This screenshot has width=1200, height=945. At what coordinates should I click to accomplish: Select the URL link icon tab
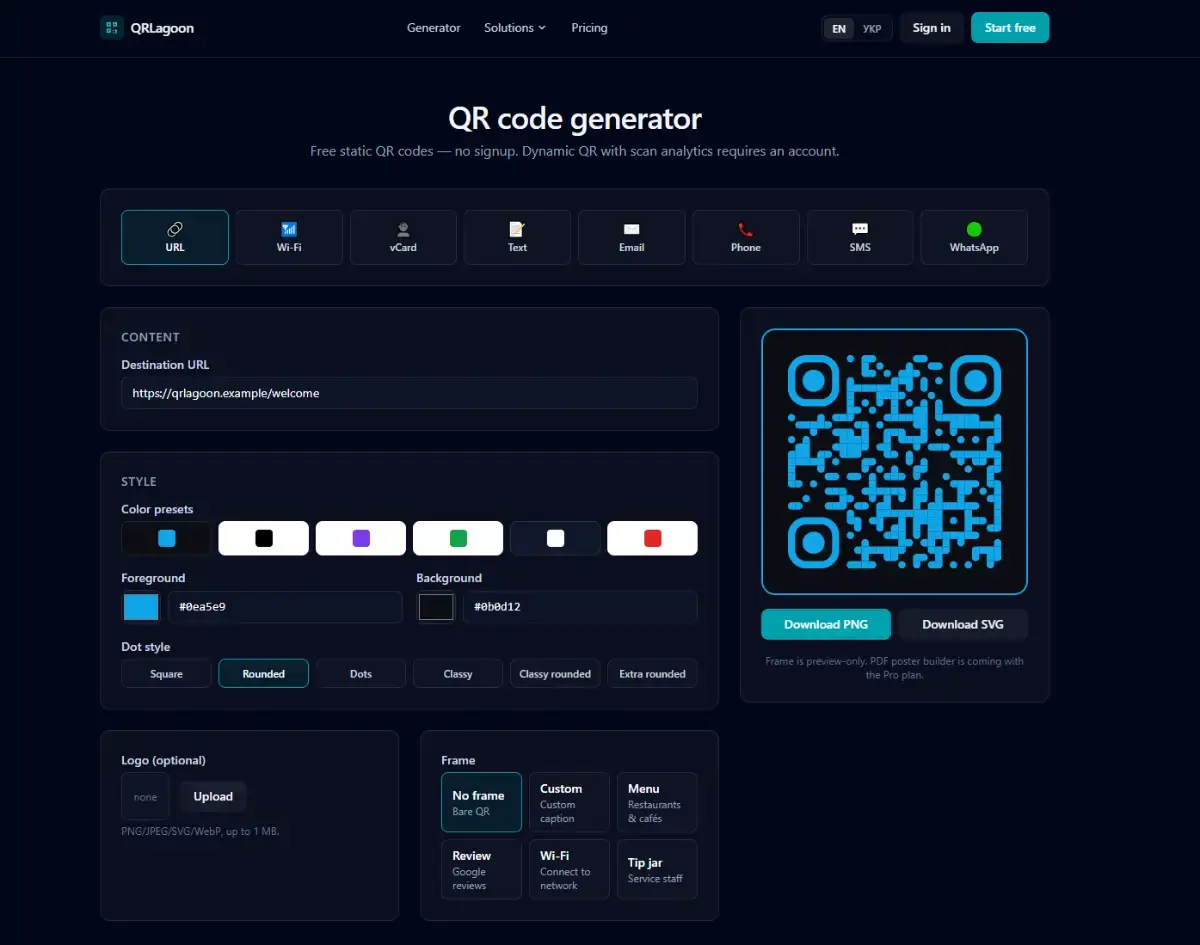175,237
